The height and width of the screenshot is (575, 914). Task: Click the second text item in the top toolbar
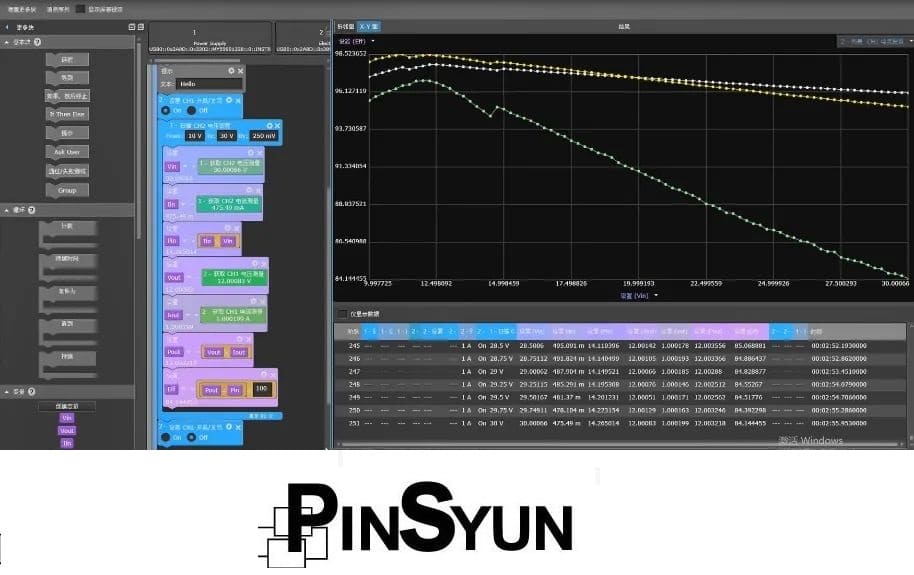coord(58,9)
